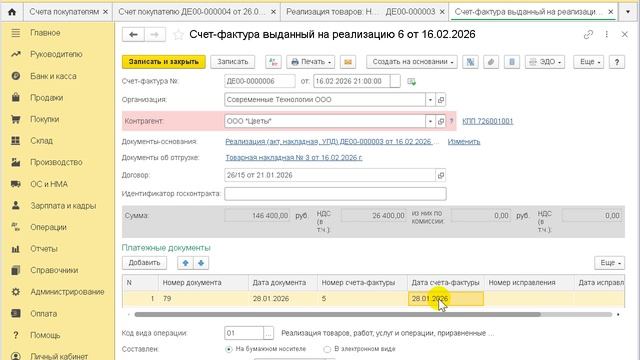Open organization card for Современные Технологии ООО
Screen dimensions: 640x360
[x=441, y=100]
